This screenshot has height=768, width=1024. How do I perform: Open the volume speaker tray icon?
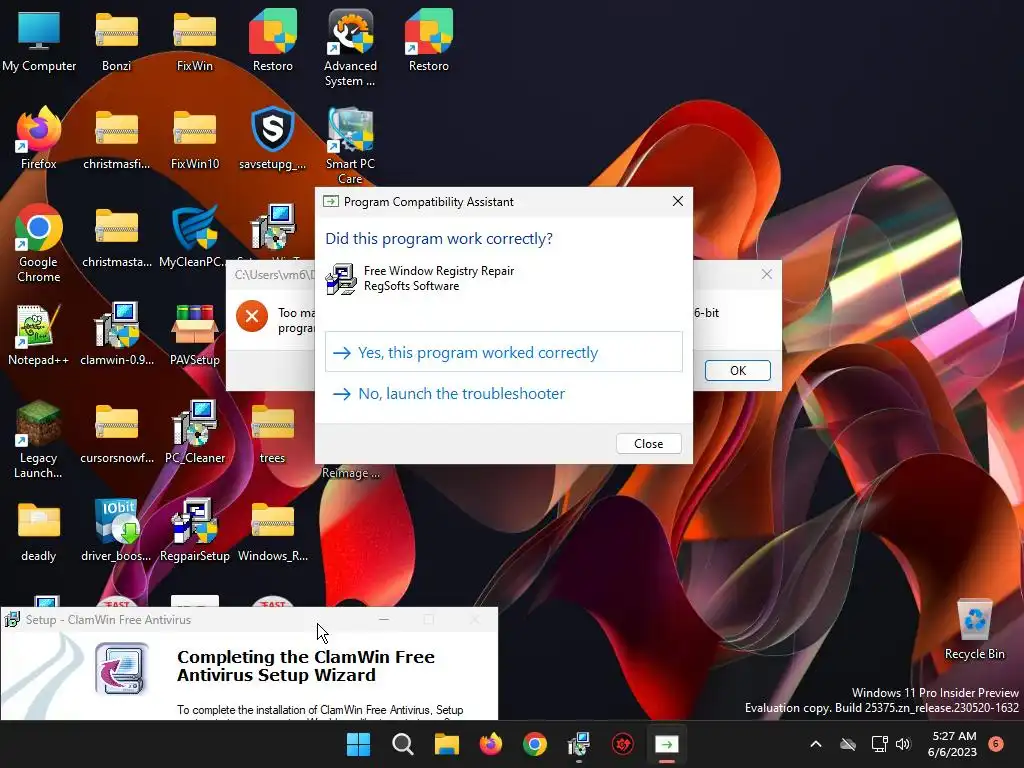pos(903,744)
